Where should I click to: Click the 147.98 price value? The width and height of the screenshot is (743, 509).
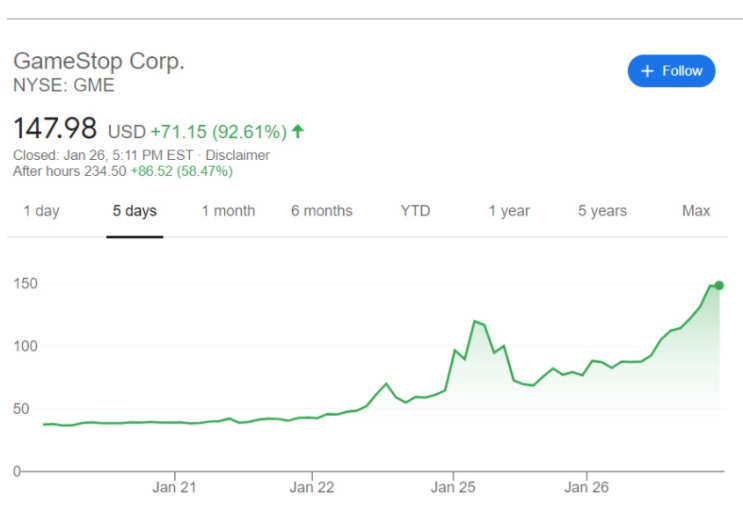55,128
